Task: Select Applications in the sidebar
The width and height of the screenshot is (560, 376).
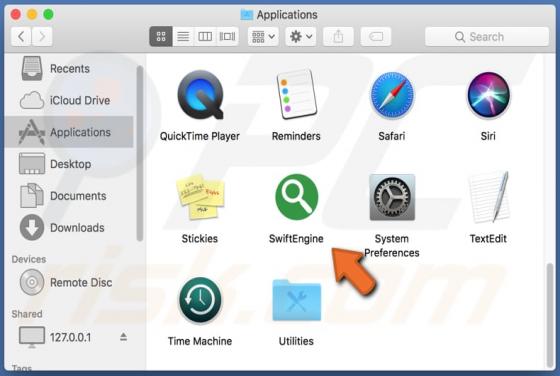Action: point(69,132)
